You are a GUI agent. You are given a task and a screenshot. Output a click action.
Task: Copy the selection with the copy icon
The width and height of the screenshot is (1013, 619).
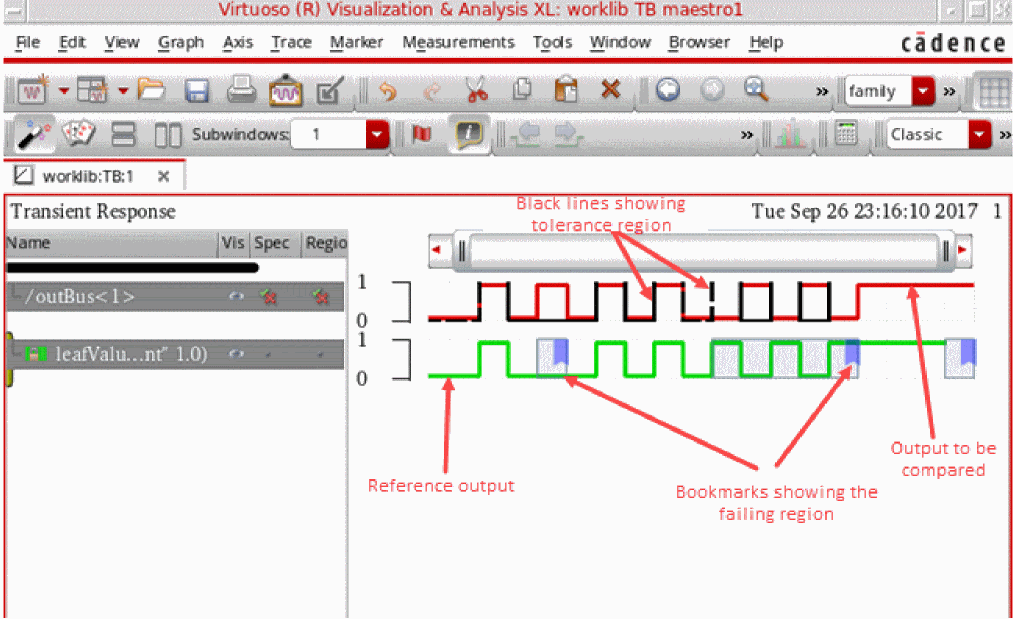[522, 90]
